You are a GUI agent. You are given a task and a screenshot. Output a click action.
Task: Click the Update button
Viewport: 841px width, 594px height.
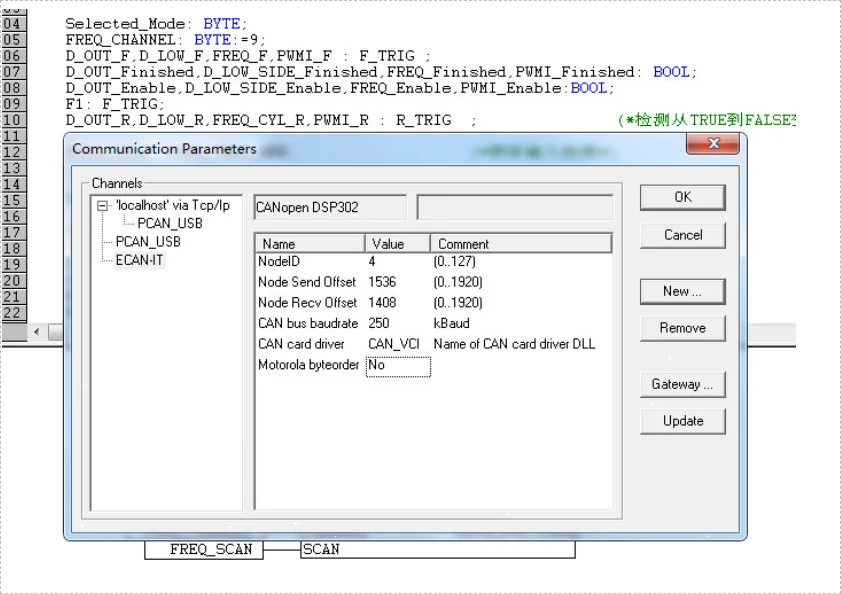pos(682,421)
